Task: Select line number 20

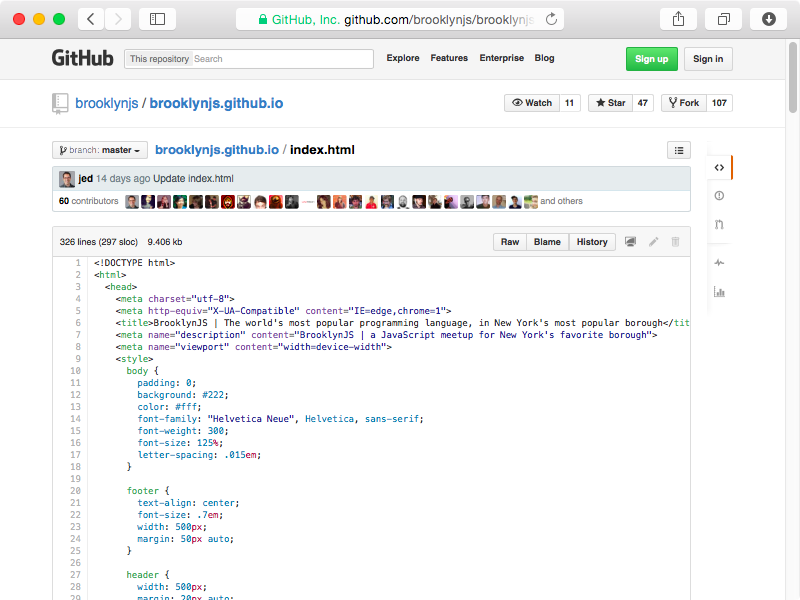Action: pos(76,491)
